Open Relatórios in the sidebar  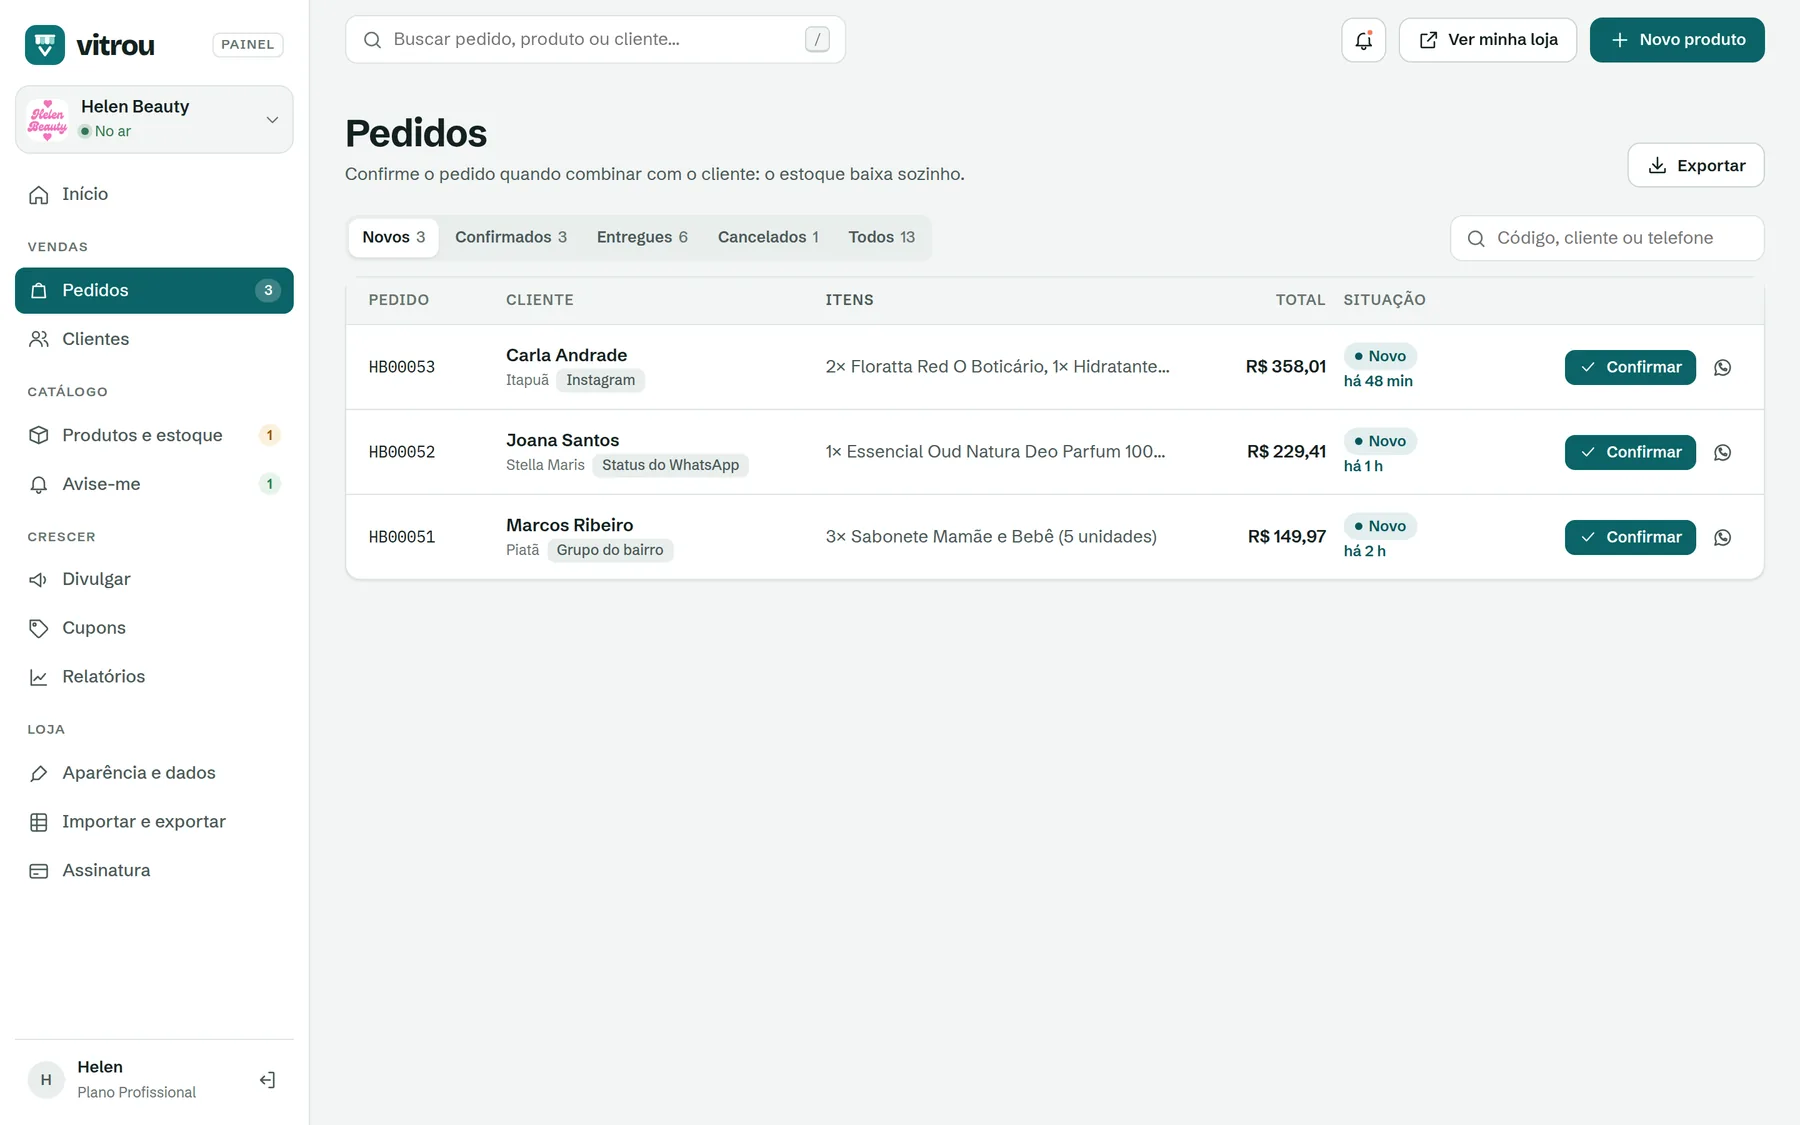coord(154,677)
